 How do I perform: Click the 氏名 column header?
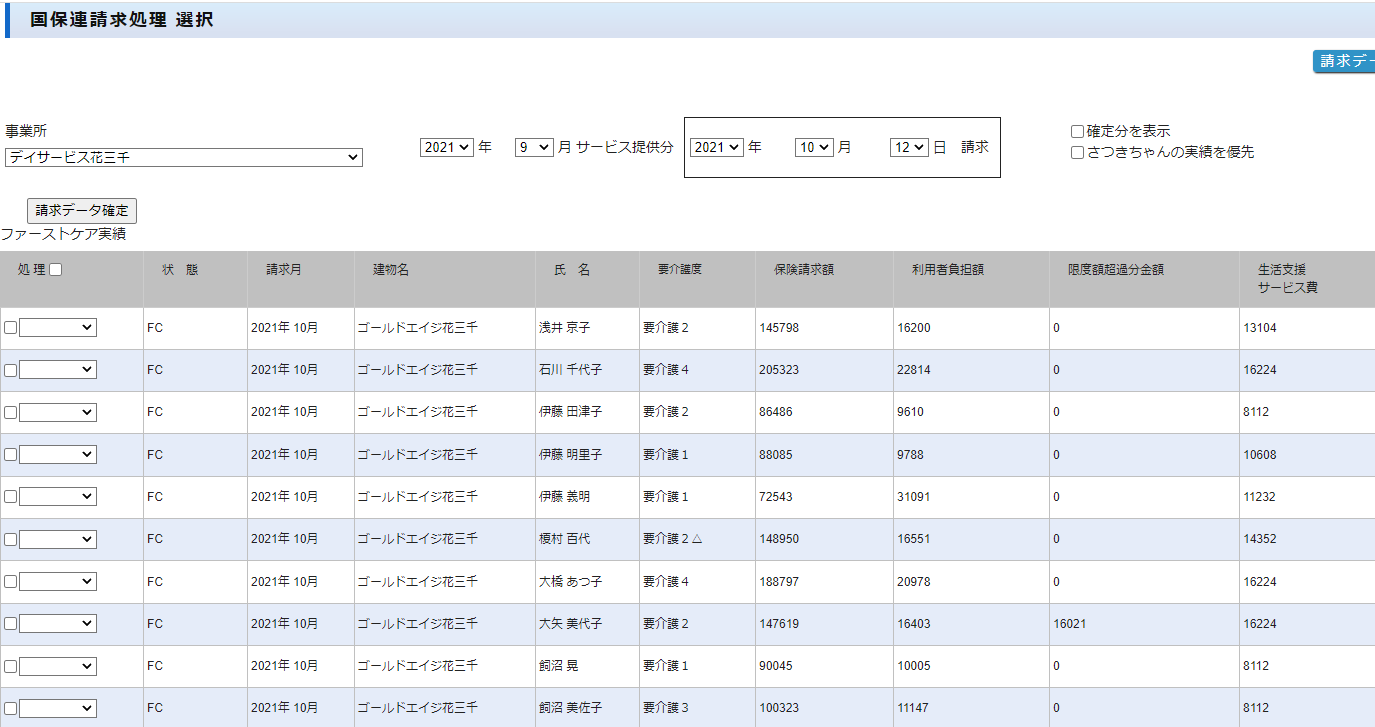[572, 270]
